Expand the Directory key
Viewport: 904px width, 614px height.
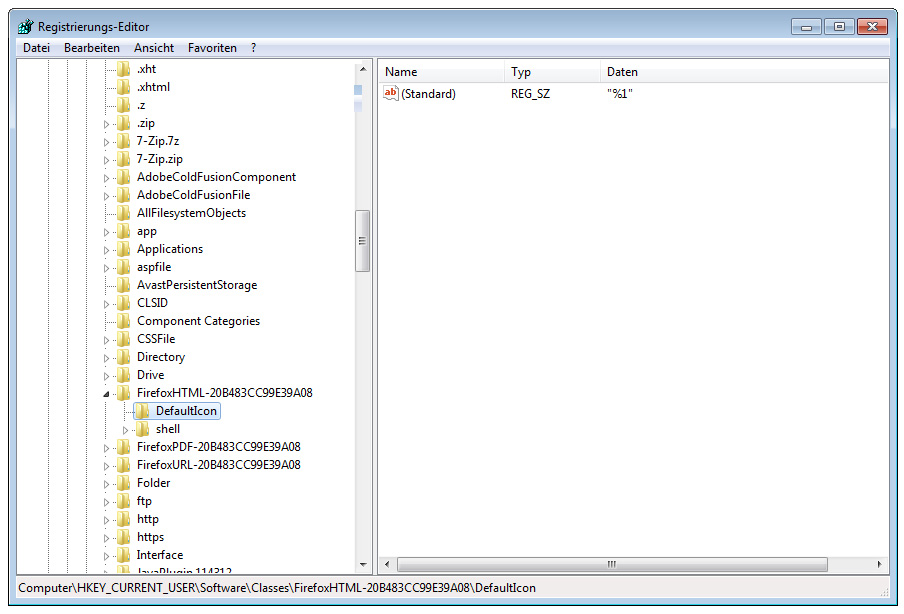(x=107, y=357)
